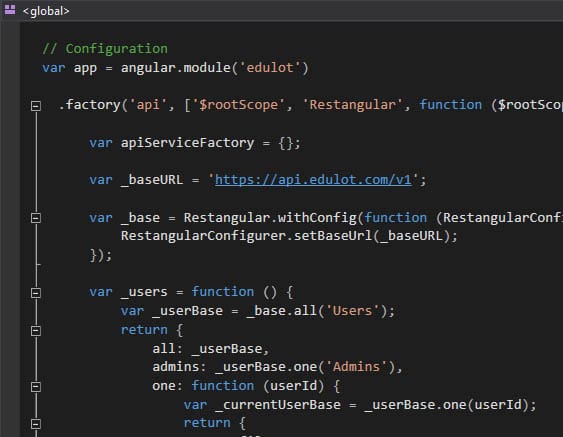
Task: Collapse the one: function (userId) block
Action: coord(36,386)
